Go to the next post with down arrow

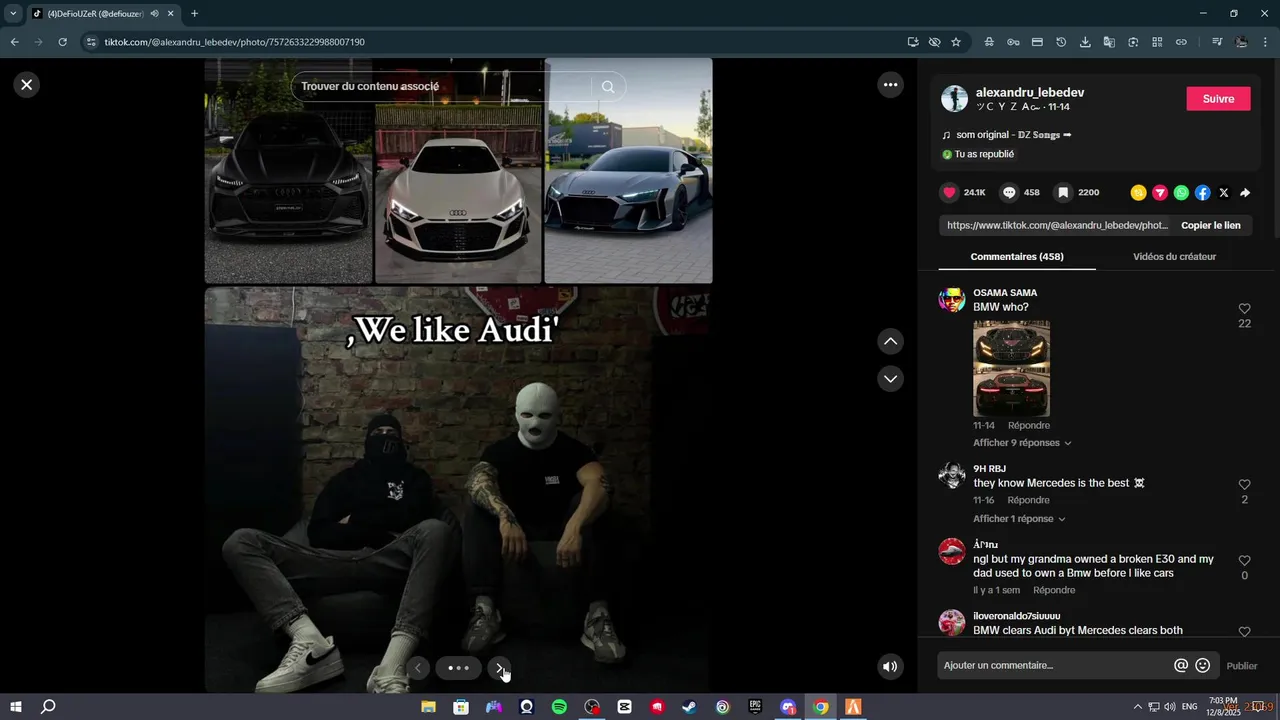[x=890, y=379]
